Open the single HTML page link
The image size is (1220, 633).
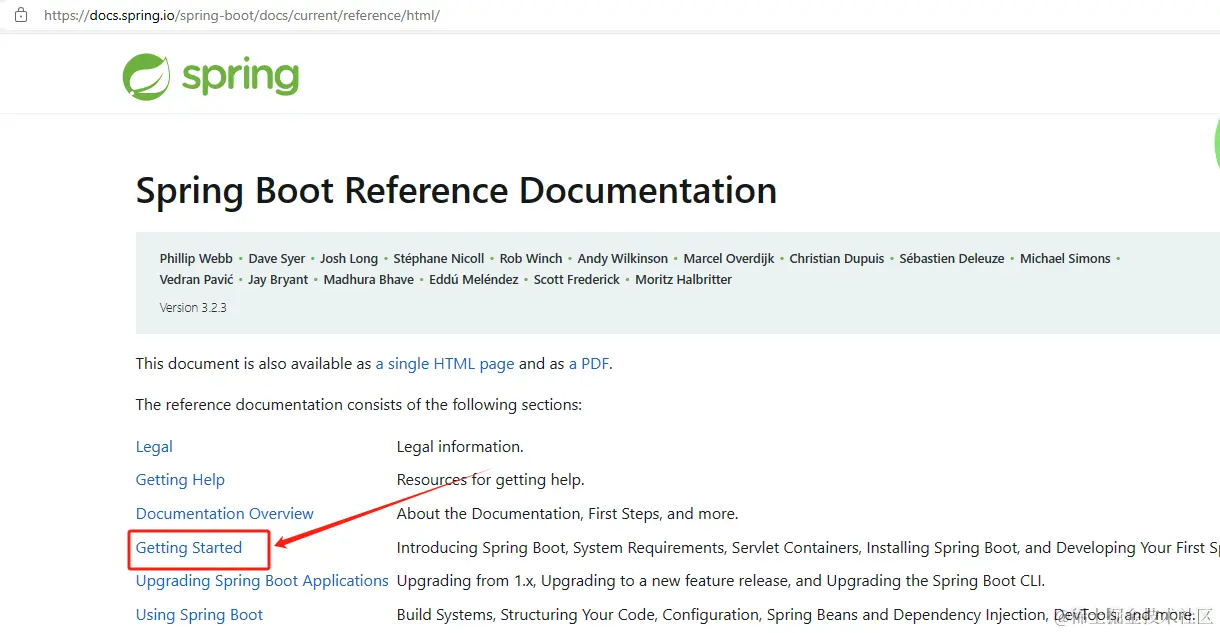click(x=445, y=364)
